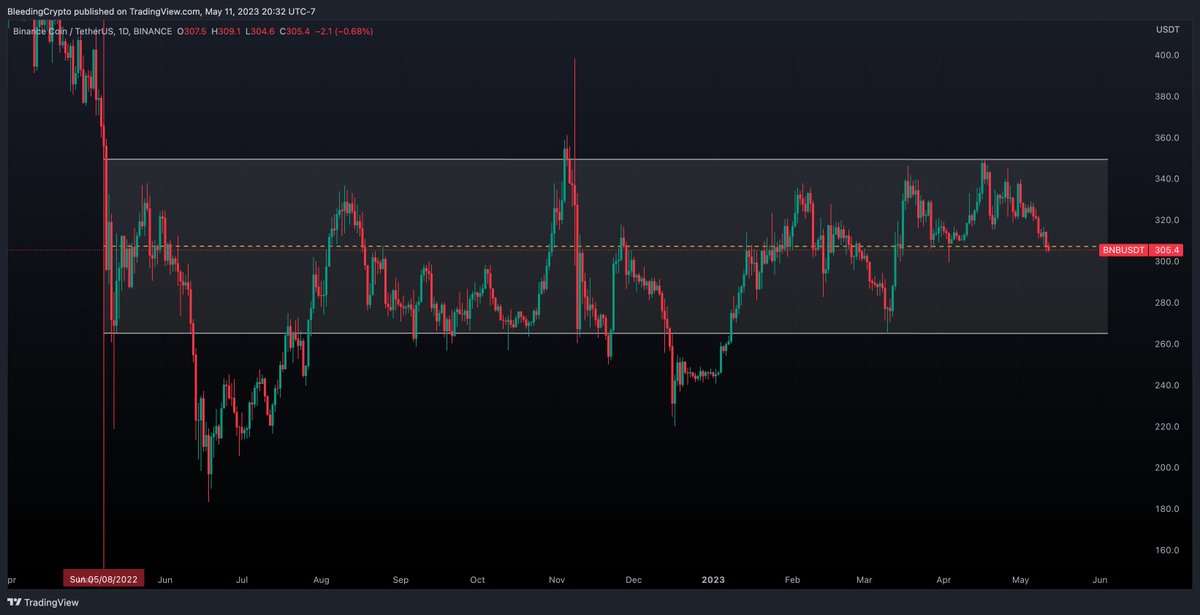Click the '260.0' price axis label
Image resolution: width=1200 pixels, height=615 pixels.
click(1168, 344)
